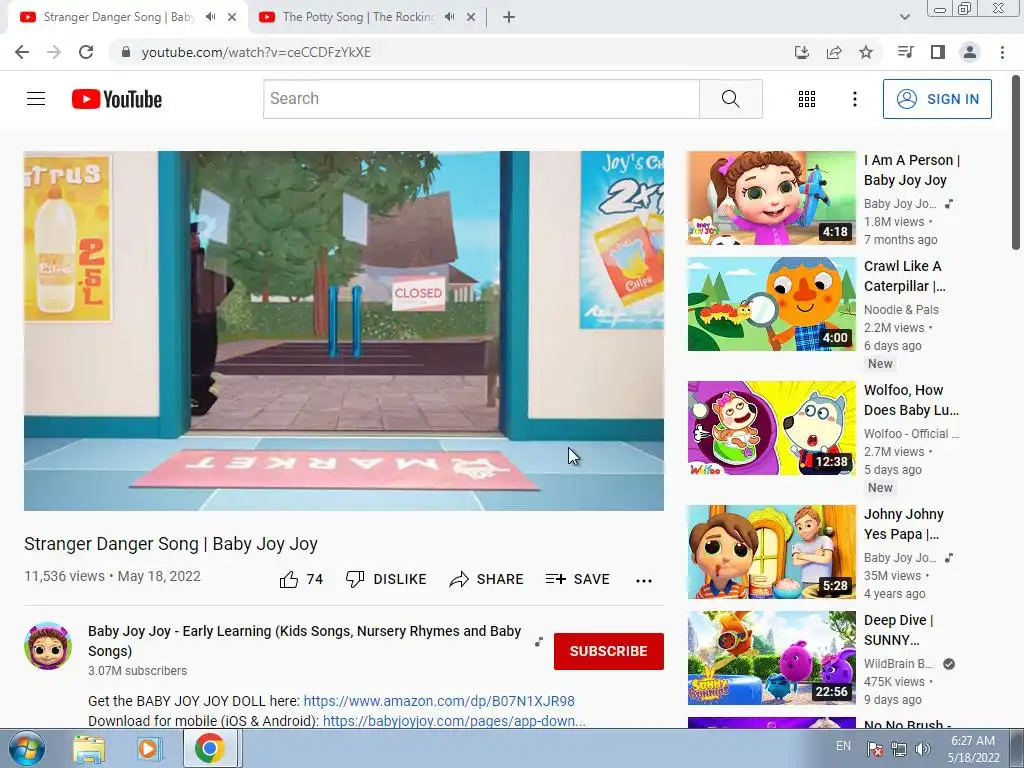This screenshot has width=1024, height=768.
Task: Install app icon in address bar
Action: pyautogui.click(x=801, y=52)
